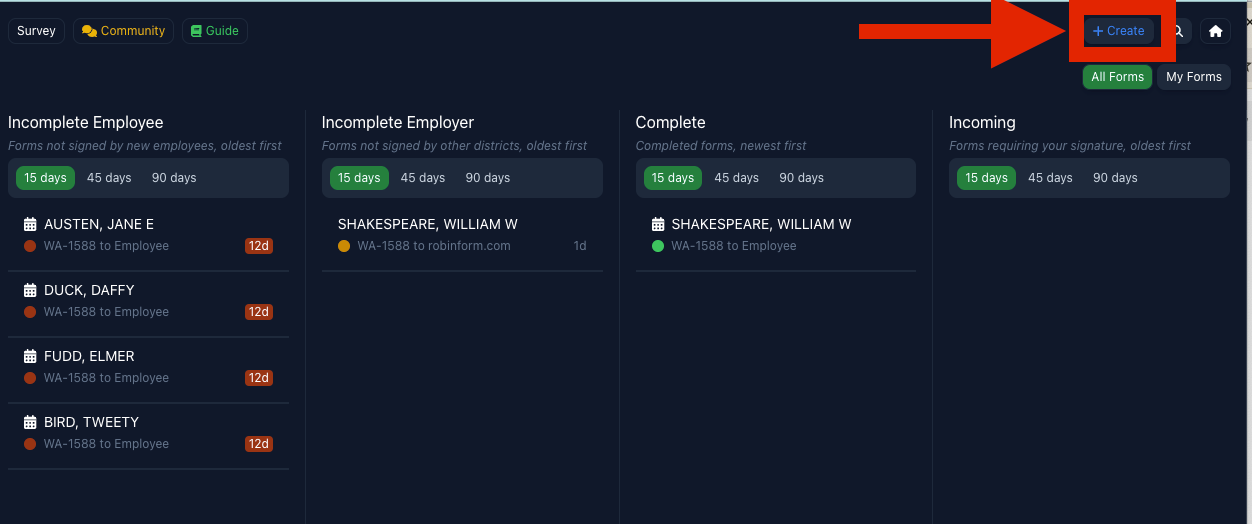Screen dimensions: 1252x524
Task: Click calendar icon beside Complete SHAKESPEARE entry
Action: [x=658, y=224]
